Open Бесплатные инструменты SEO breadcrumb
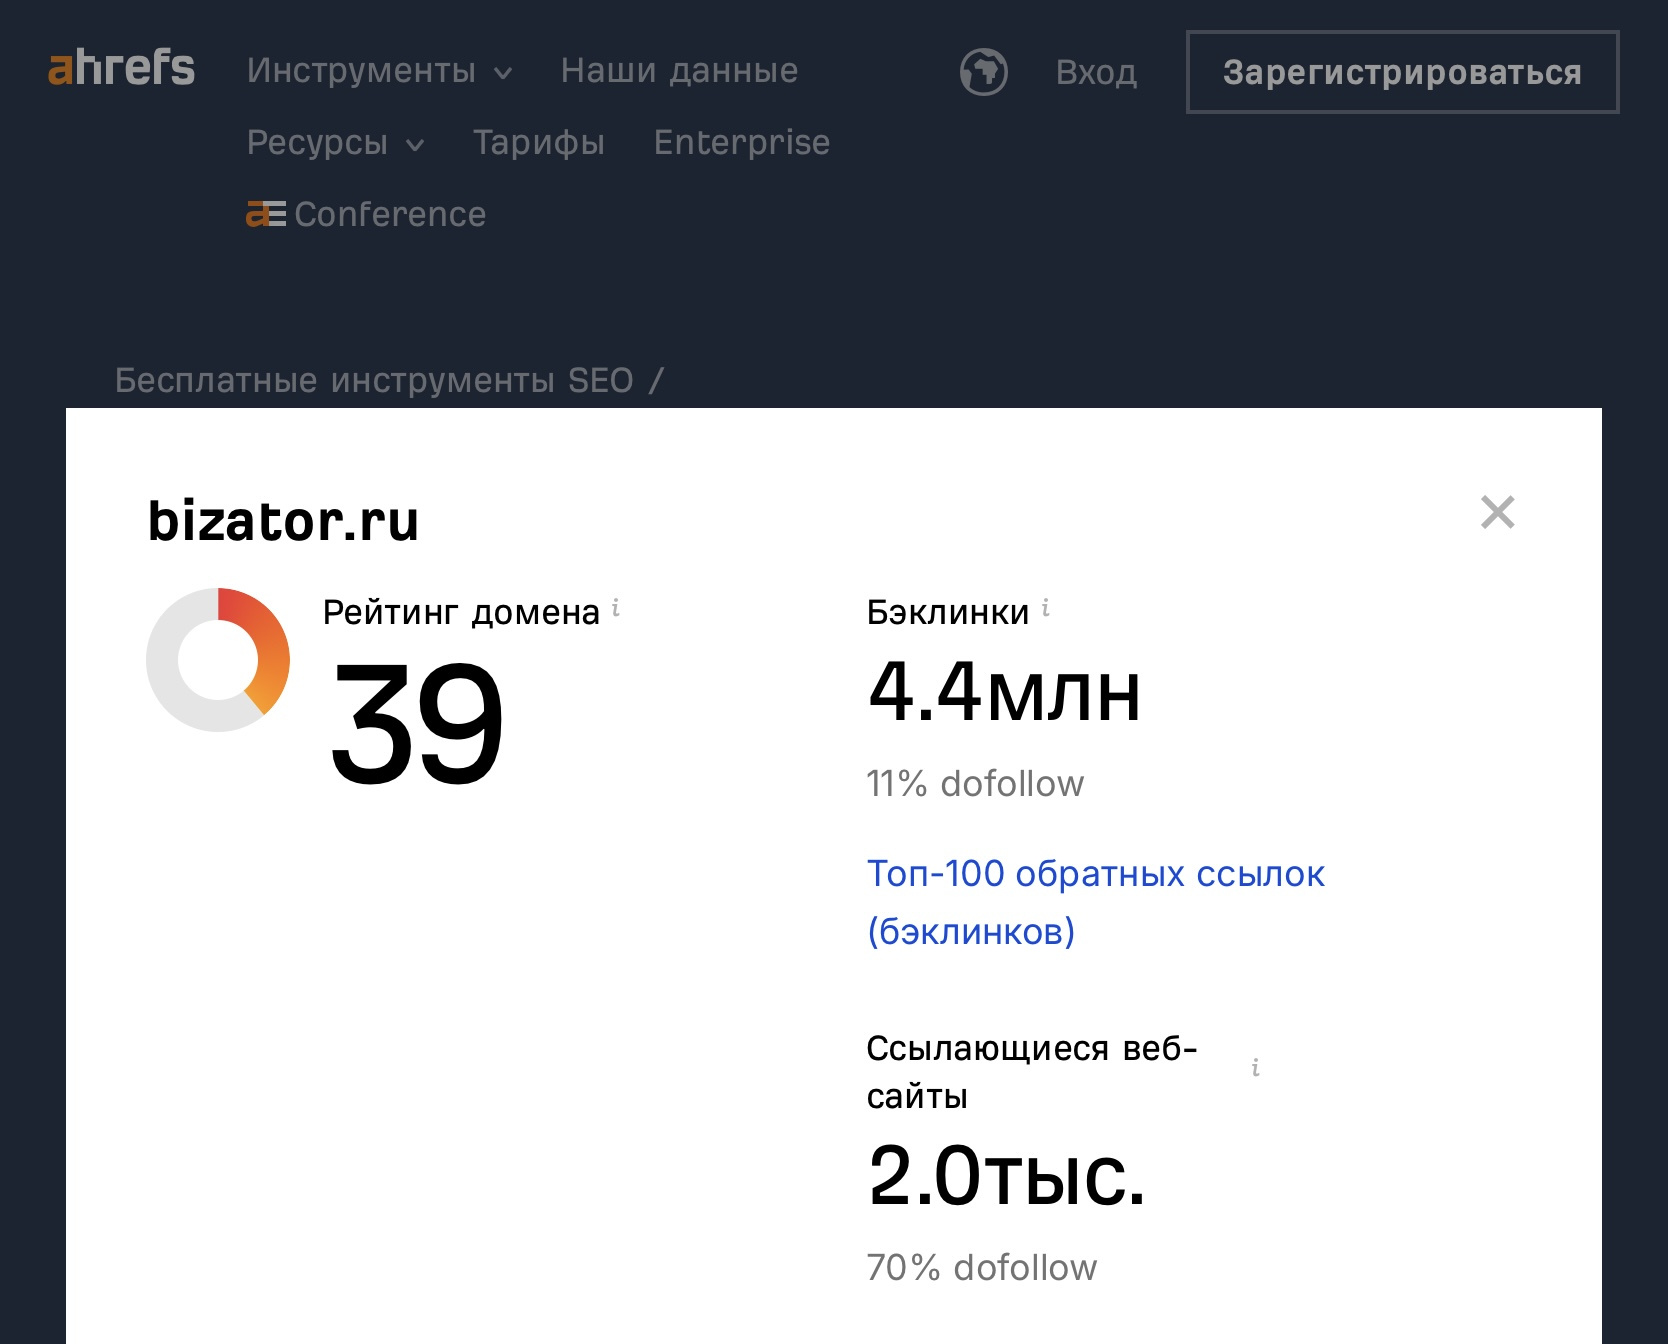The width and height of the screenshot is (1668, 1344). click(374, 380)
